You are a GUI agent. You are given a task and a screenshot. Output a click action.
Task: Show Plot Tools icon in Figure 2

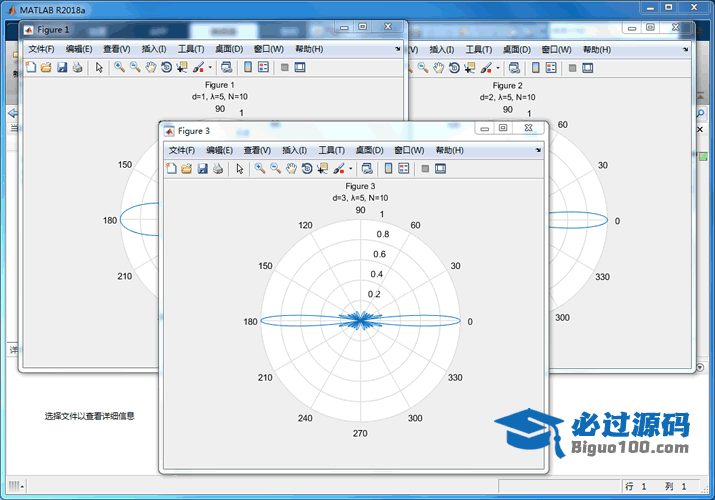point(588,68)
